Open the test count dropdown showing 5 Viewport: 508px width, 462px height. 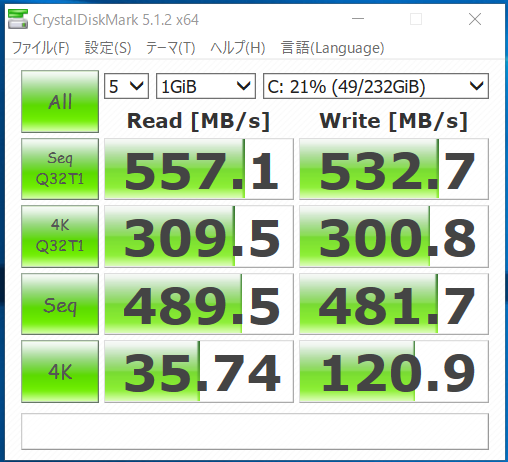tap(126, 86)
